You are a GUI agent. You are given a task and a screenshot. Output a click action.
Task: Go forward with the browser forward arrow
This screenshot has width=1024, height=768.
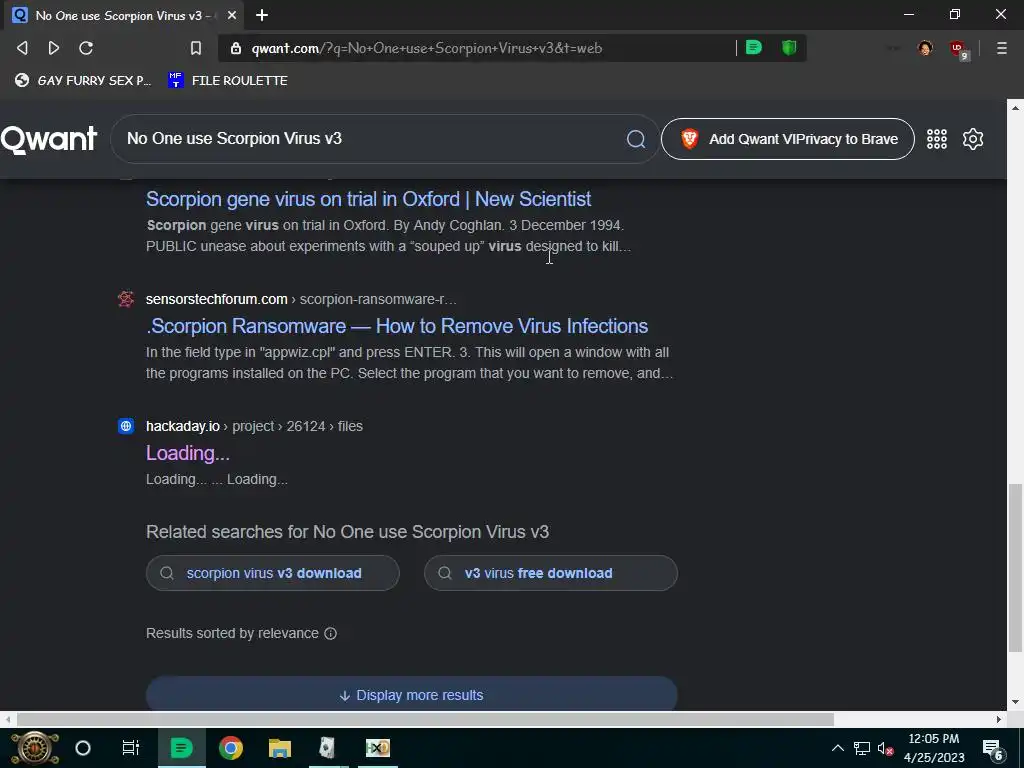coord(54,48)
